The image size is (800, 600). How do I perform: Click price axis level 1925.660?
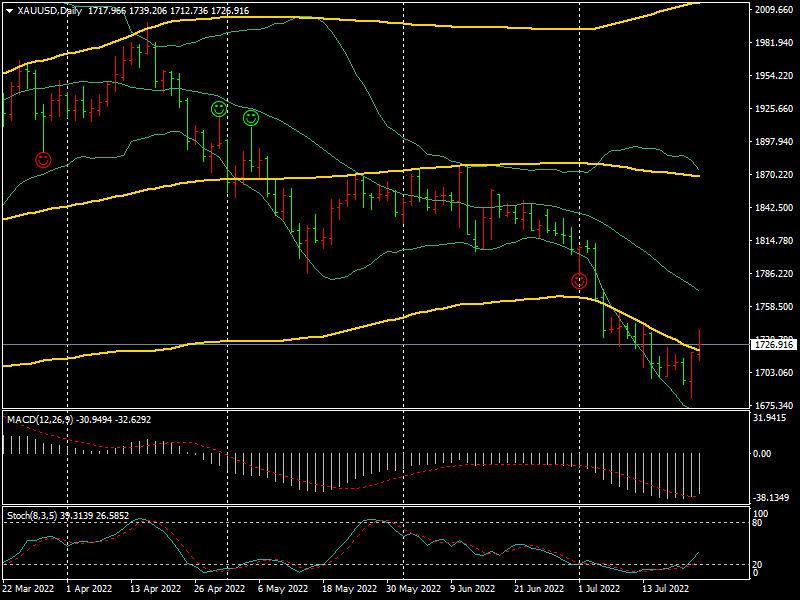[x=774, y=109]
